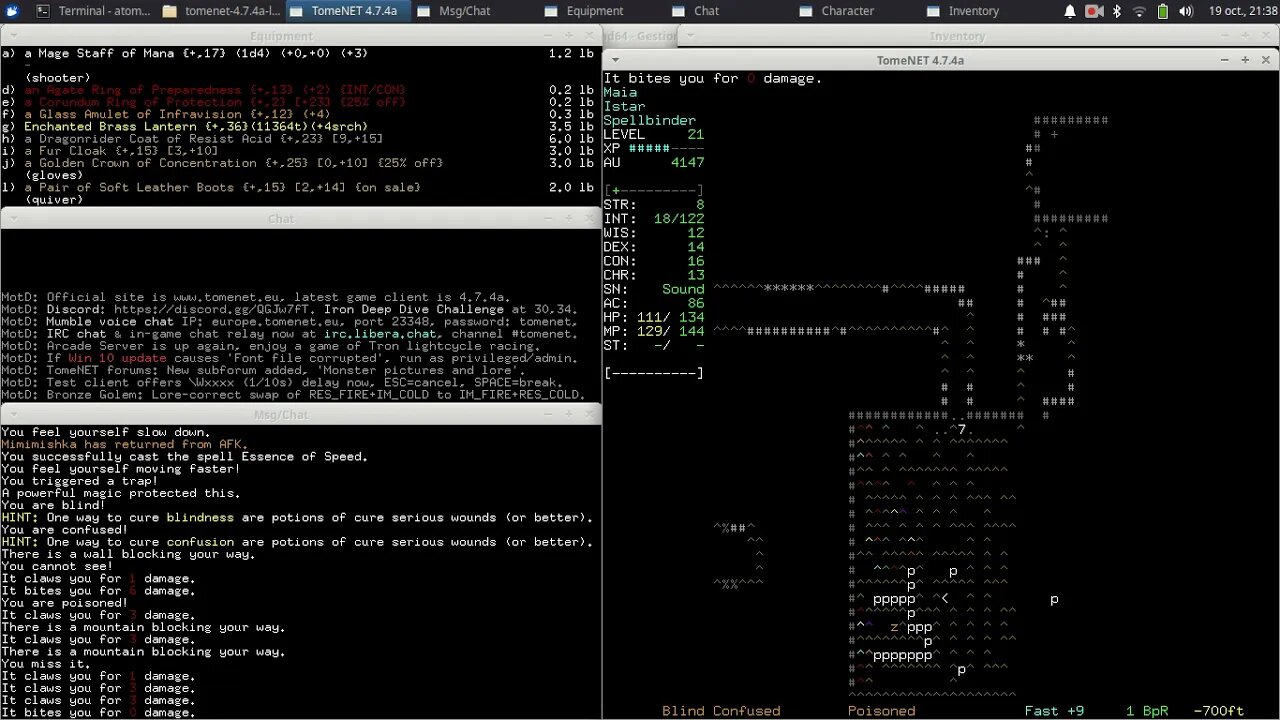Activate the TomeNET 4.7.4a taskbar item
This screenshot has width=1280, height=720.
tap(346, 11)
